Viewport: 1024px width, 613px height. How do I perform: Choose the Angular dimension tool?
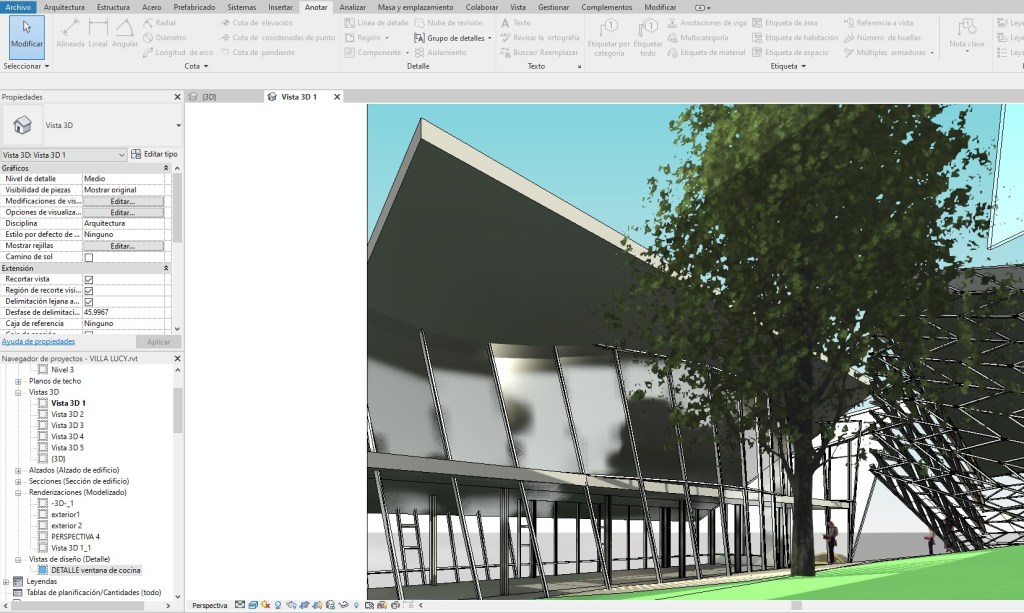(x=125, y=32)
